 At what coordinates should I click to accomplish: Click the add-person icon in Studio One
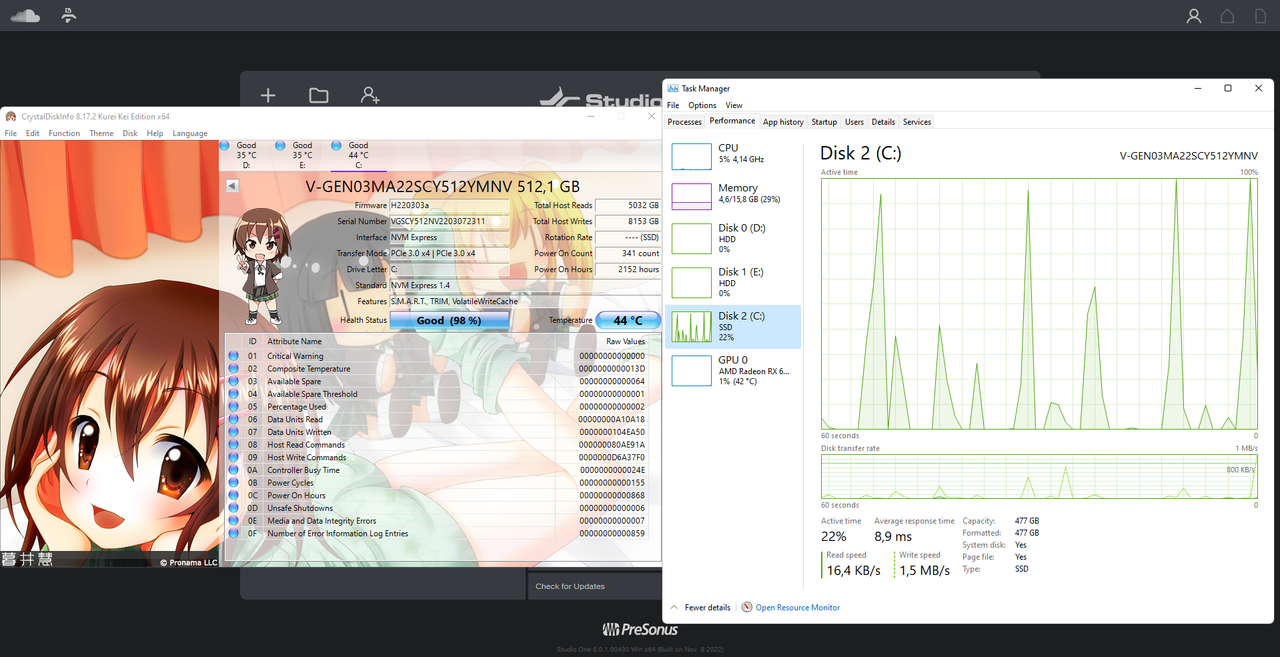(370, 95)
